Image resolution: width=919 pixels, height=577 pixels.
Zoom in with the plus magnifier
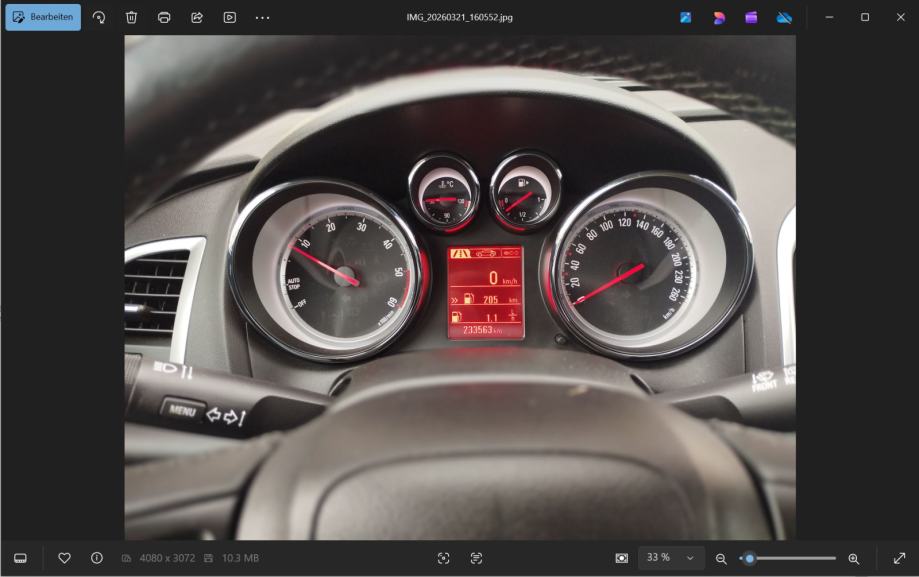[854, 558]
